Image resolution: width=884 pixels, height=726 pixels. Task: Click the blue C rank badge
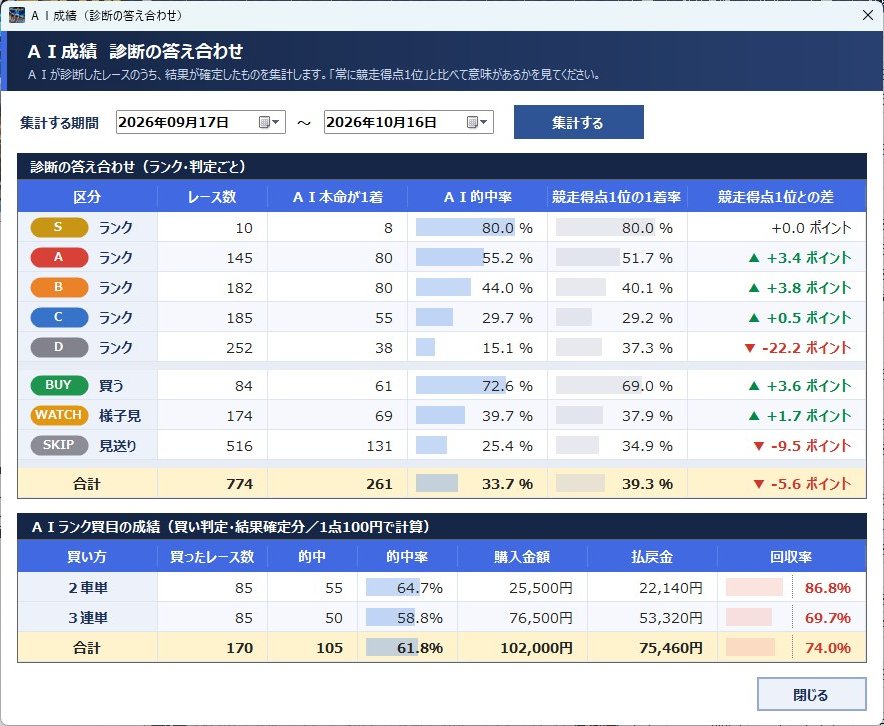point(59,317)
